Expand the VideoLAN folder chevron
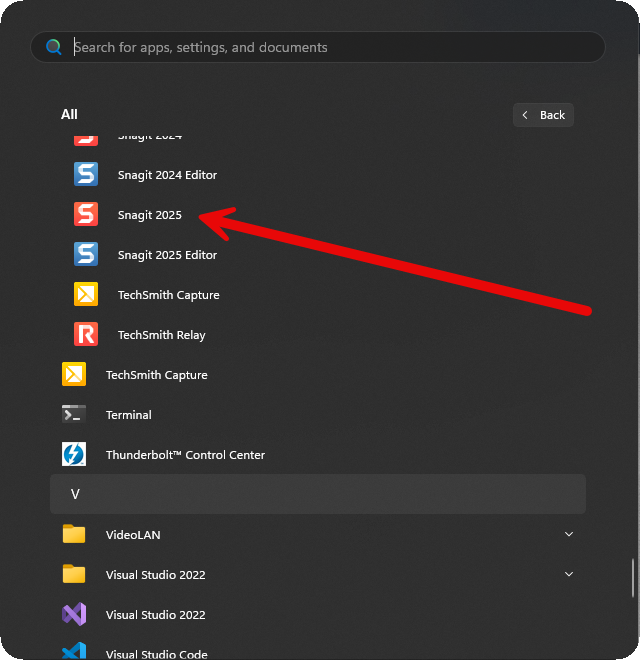Image resolution: width=640 pixels, height=660 pixels. click(x=569, y=534)
